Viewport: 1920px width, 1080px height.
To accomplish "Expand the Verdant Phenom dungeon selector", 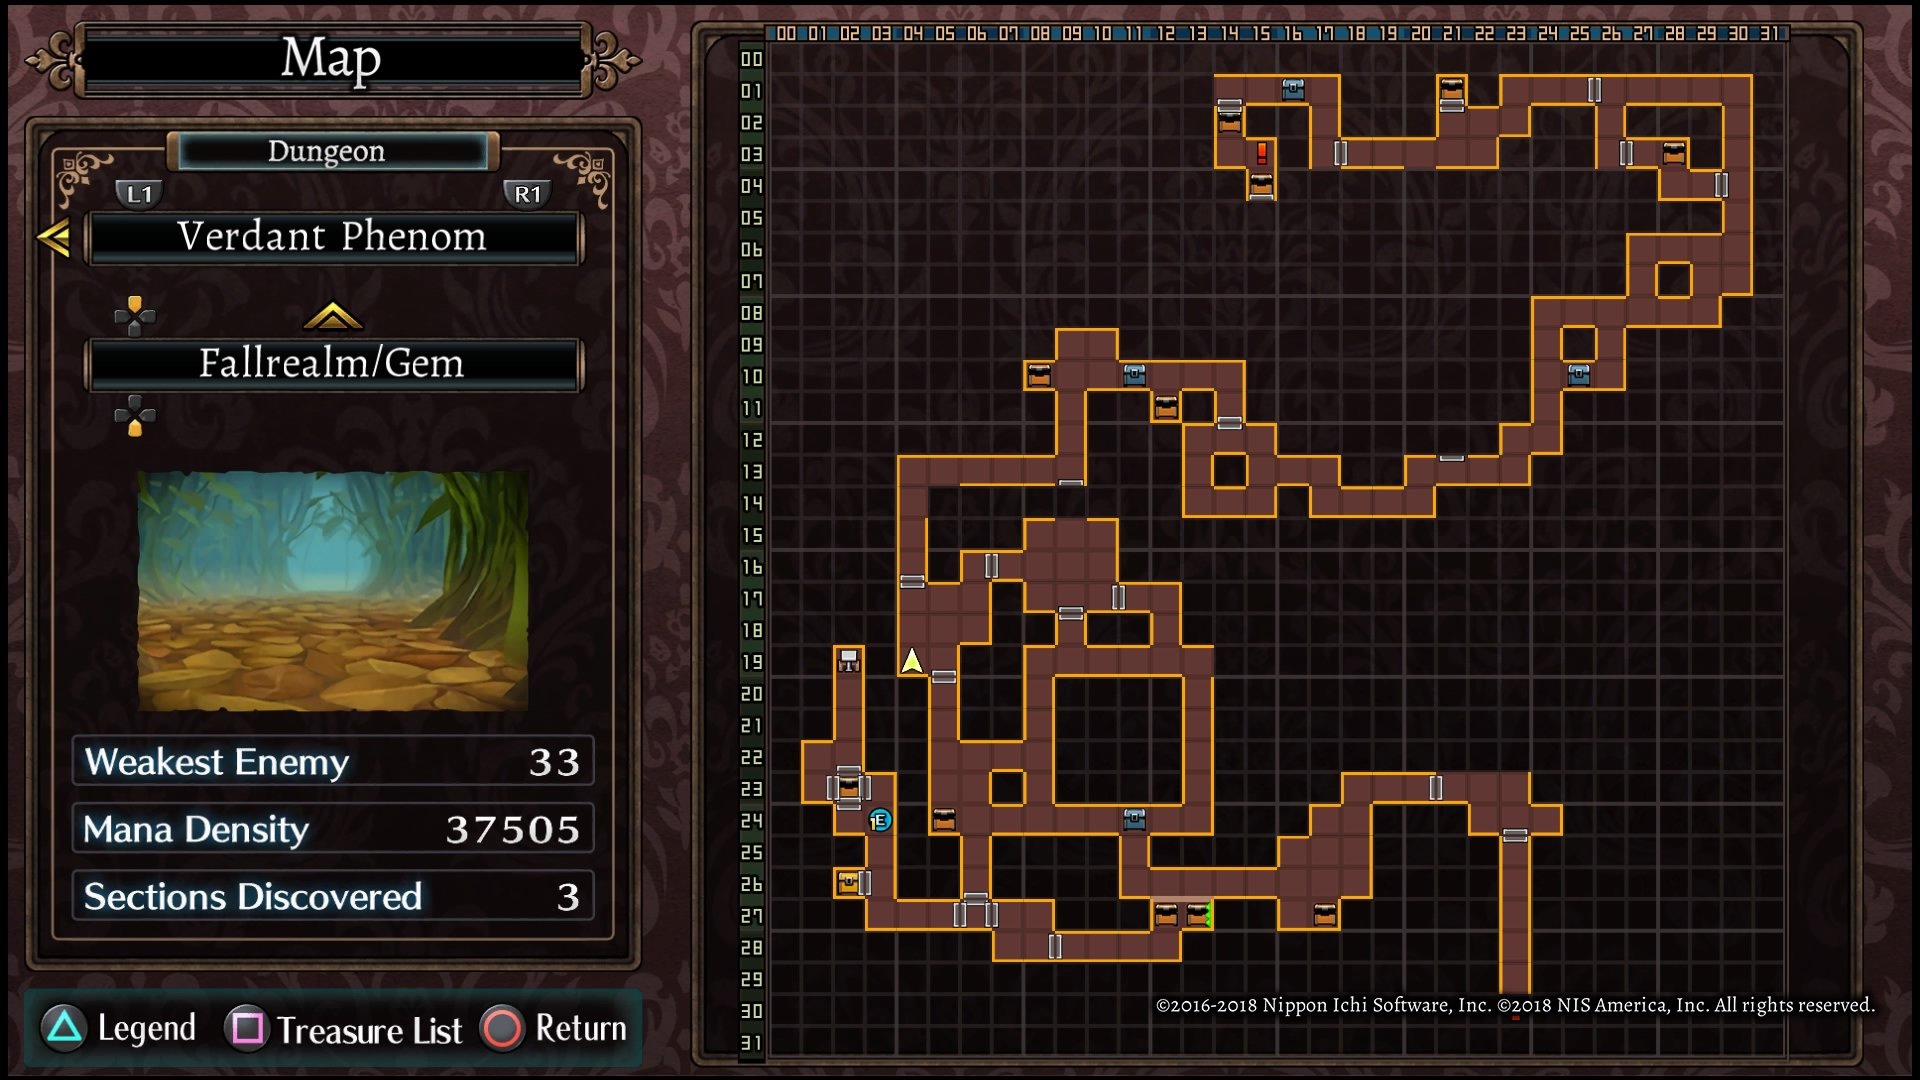I will click(330, 236).
